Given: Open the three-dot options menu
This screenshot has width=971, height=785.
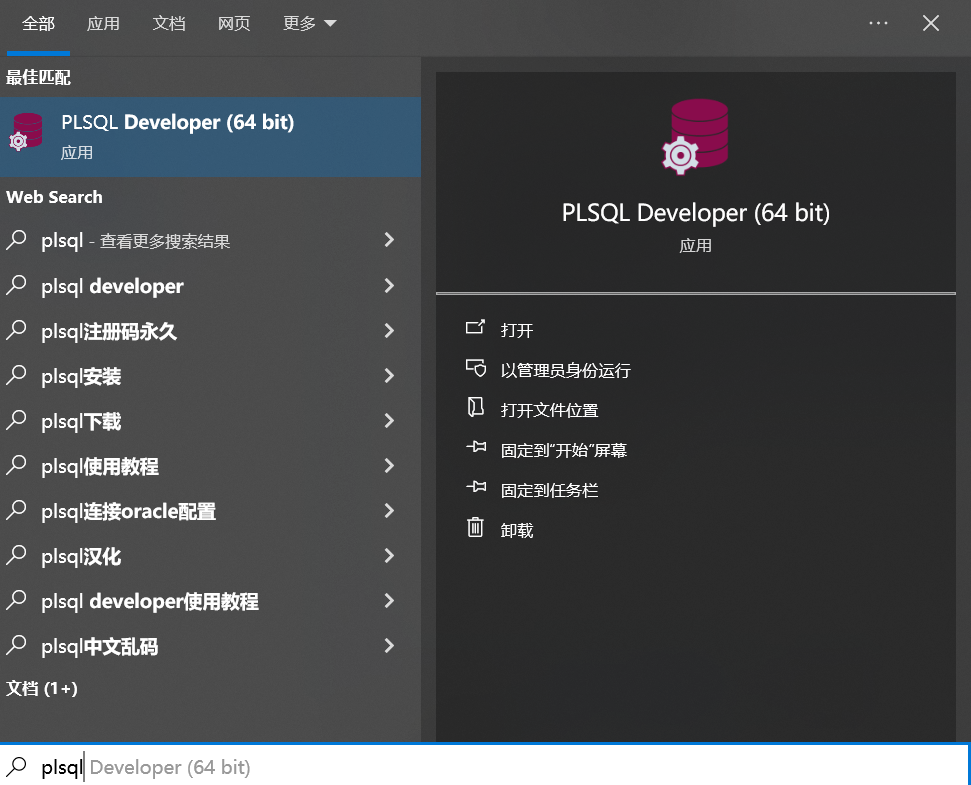Looking at the screenshot, I should [x=878, y=24].
